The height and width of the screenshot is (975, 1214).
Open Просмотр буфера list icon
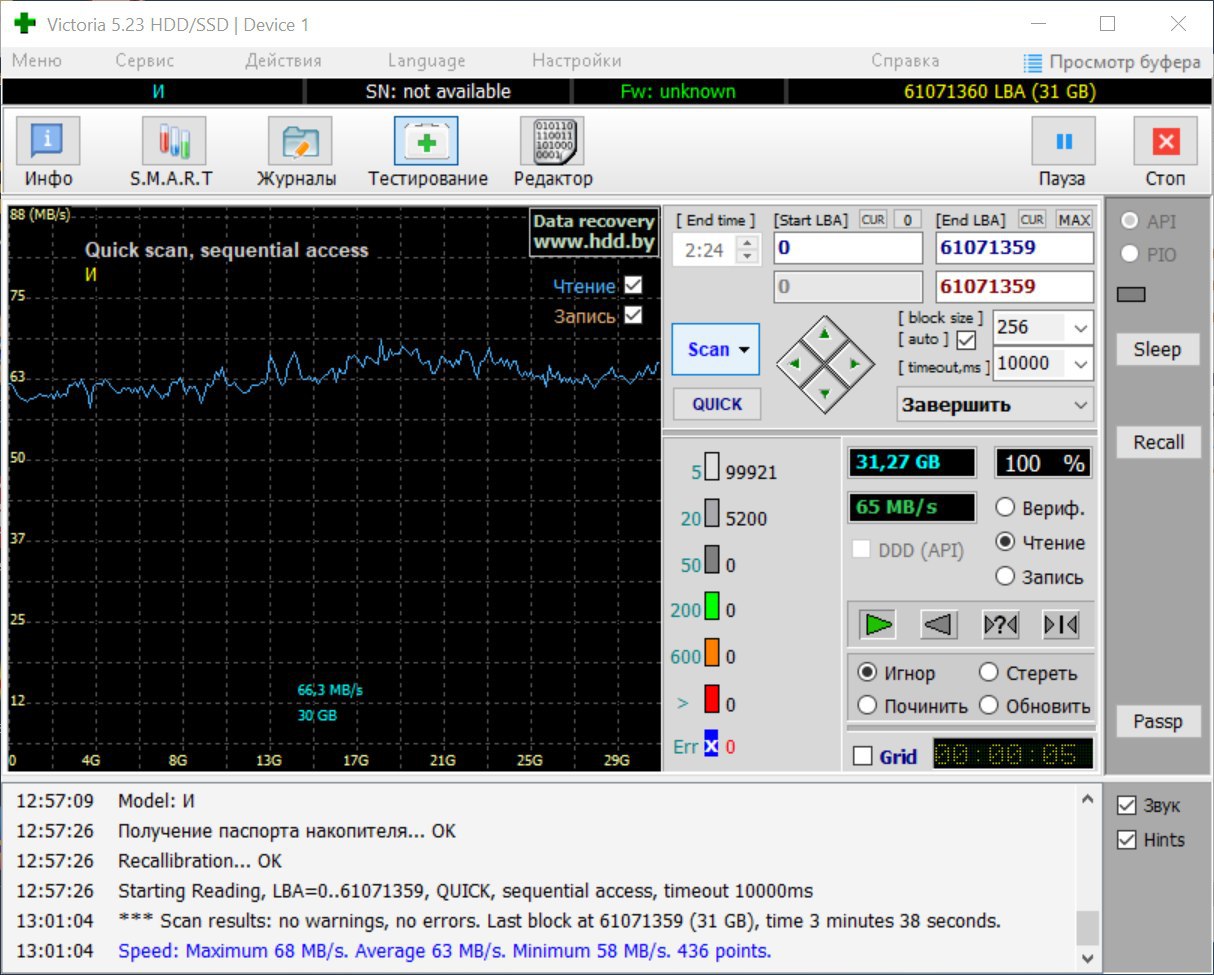coord(1033,62)
